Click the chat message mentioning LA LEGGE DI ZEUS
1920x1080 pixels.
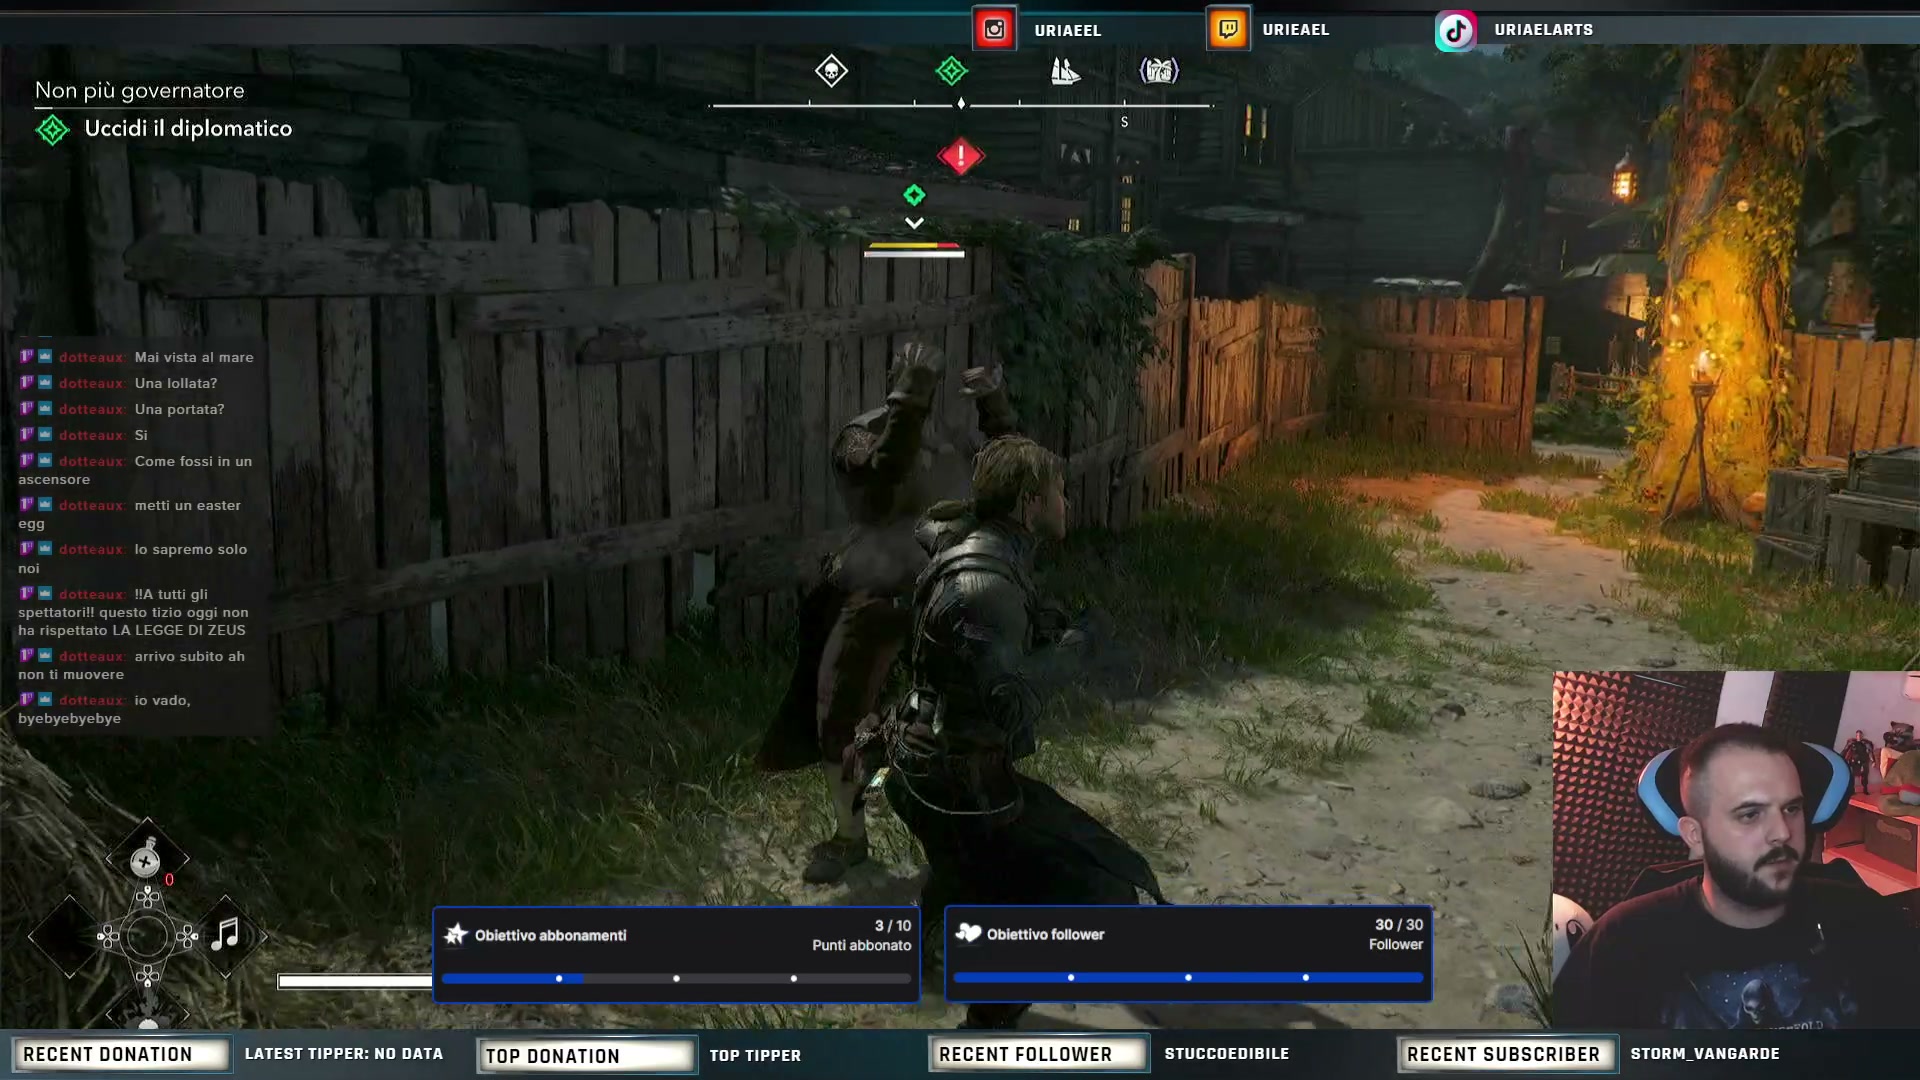[133, 612]
